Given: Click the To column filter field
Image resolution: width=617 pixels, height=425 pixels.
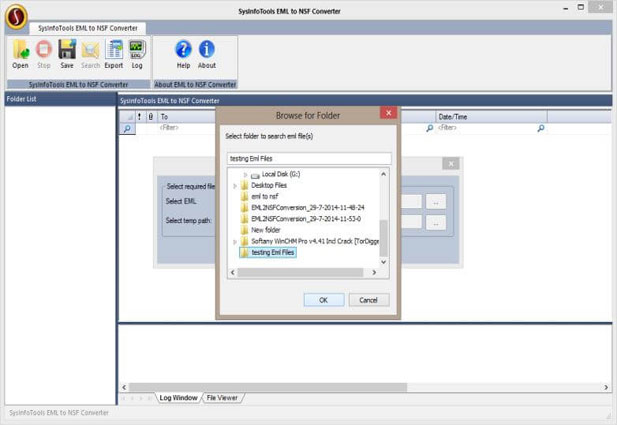Looking at the screenshot, I should [187, 128].
